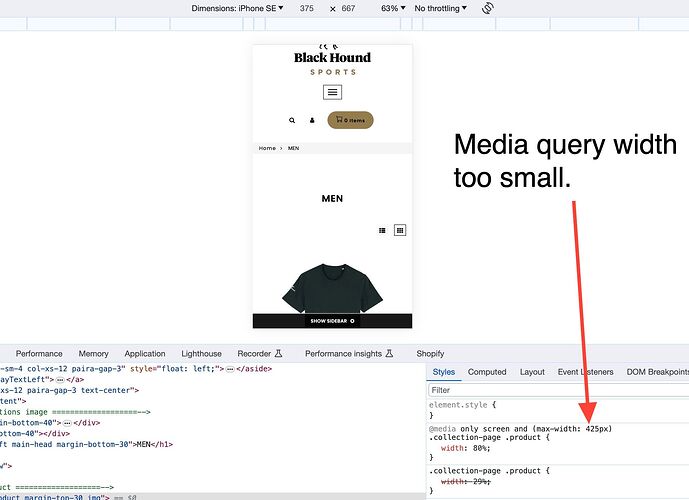This screenshot has height=500, width=689.
Task: Open the Dimensions iPhone SE dropdown
Action: point(237,8)
